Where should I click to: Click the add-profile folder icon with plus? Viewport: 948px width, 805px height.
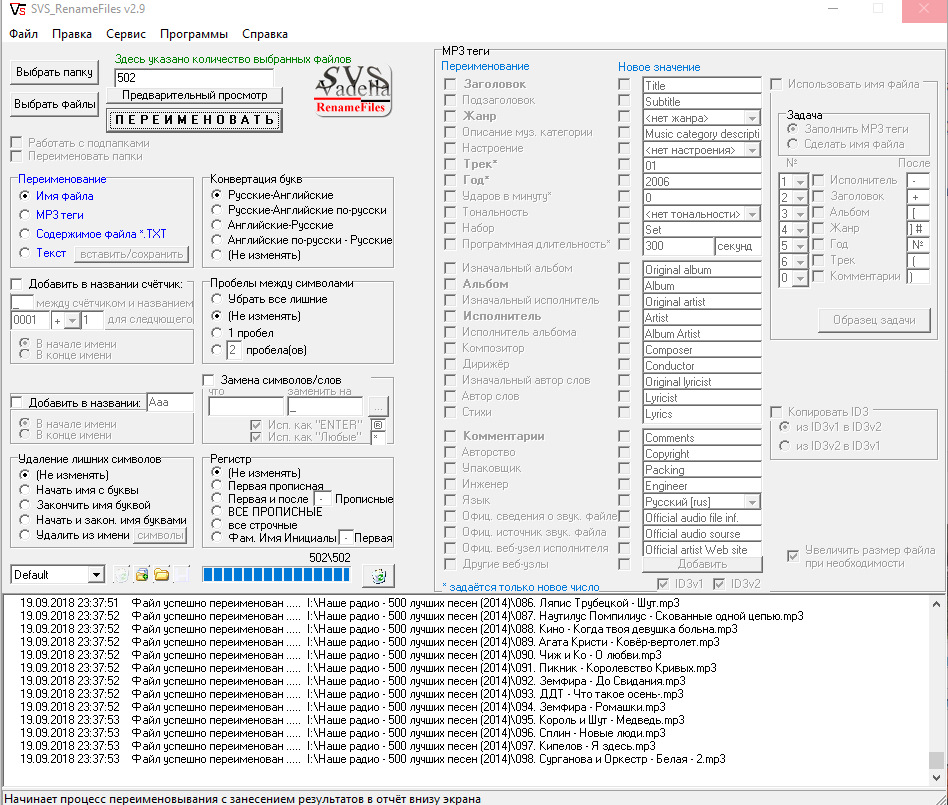pos(142,575)
